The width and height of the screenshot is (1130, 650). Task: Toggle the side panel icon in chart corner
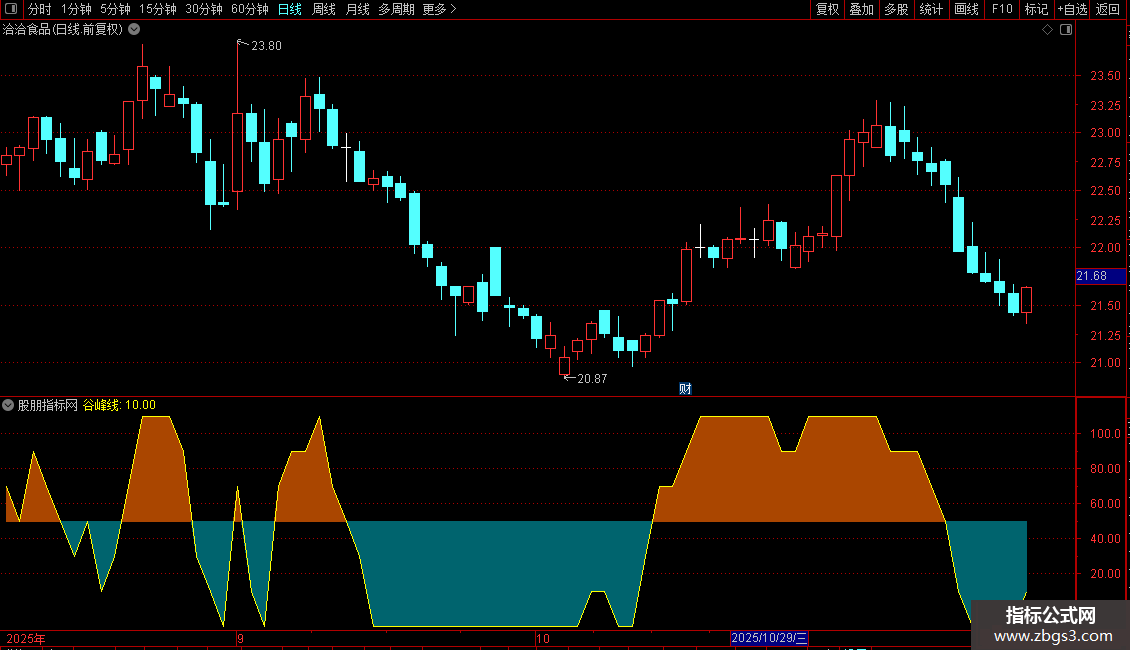click(1066, 30)
